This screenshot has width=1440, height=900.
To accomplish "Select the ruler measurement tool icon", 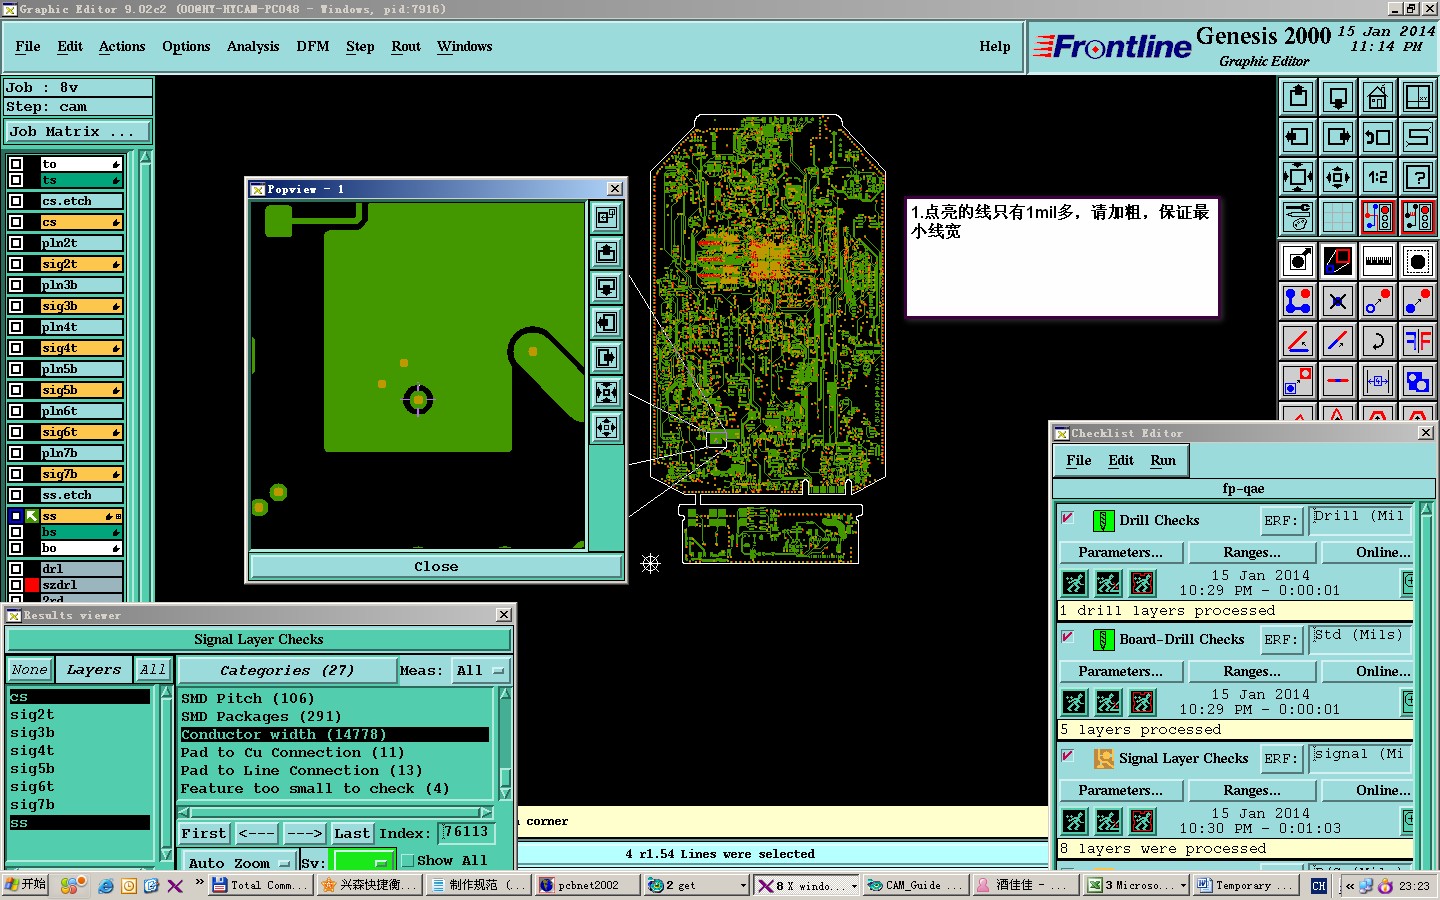I will point(1378,261).
